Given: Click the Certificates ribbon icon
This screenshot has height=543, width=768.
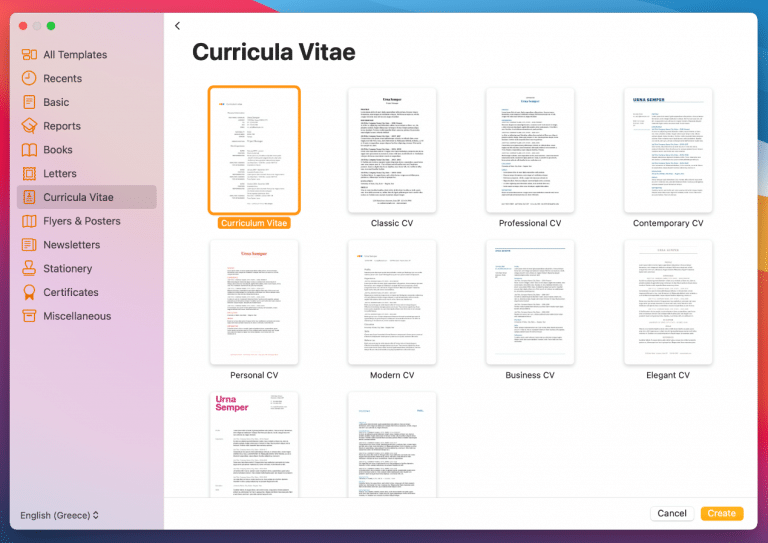Looking at the screenshot, I should (x=29, y=292).
